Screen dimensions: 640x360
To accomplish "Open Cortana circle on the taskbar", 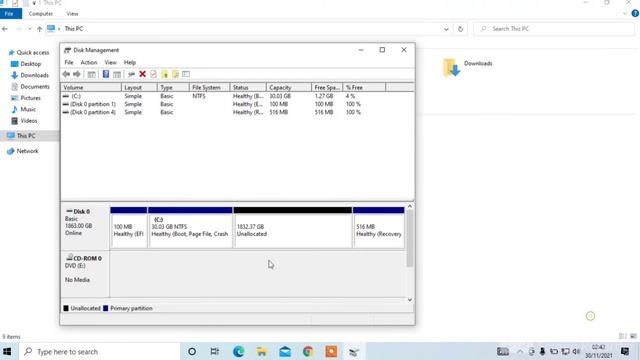I will point(192,351).
